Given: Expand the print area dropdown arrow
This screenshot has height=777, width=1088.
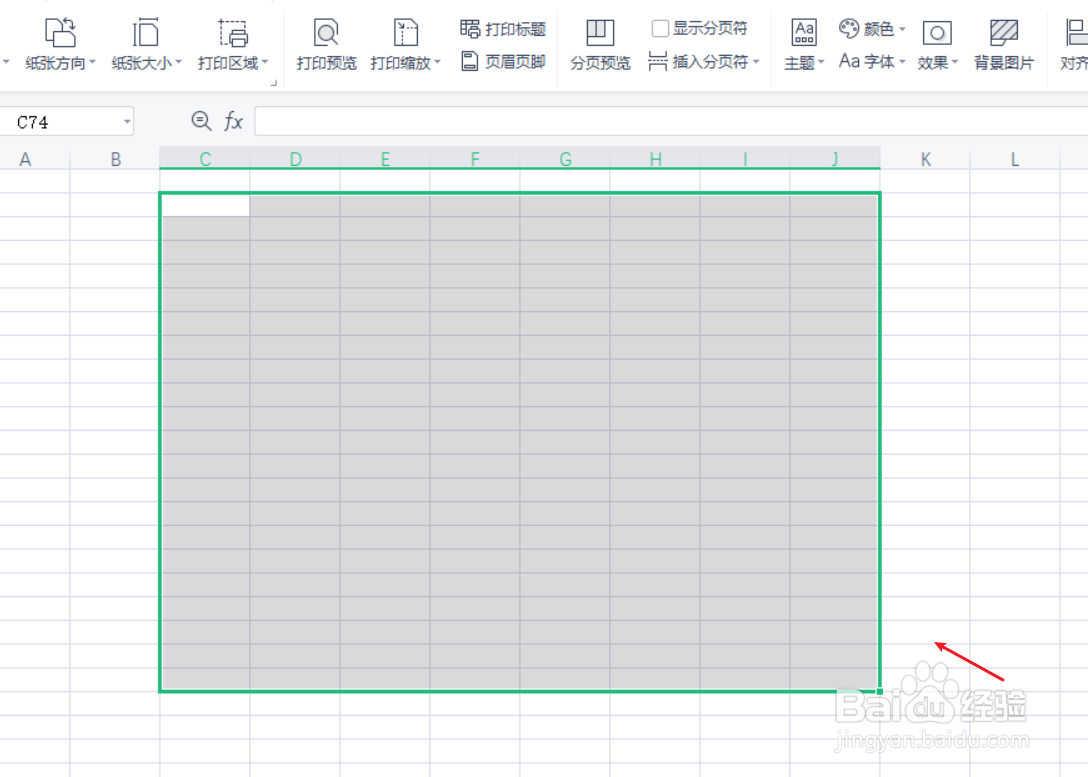Looking at the screenshot, I should pos(265,62).
